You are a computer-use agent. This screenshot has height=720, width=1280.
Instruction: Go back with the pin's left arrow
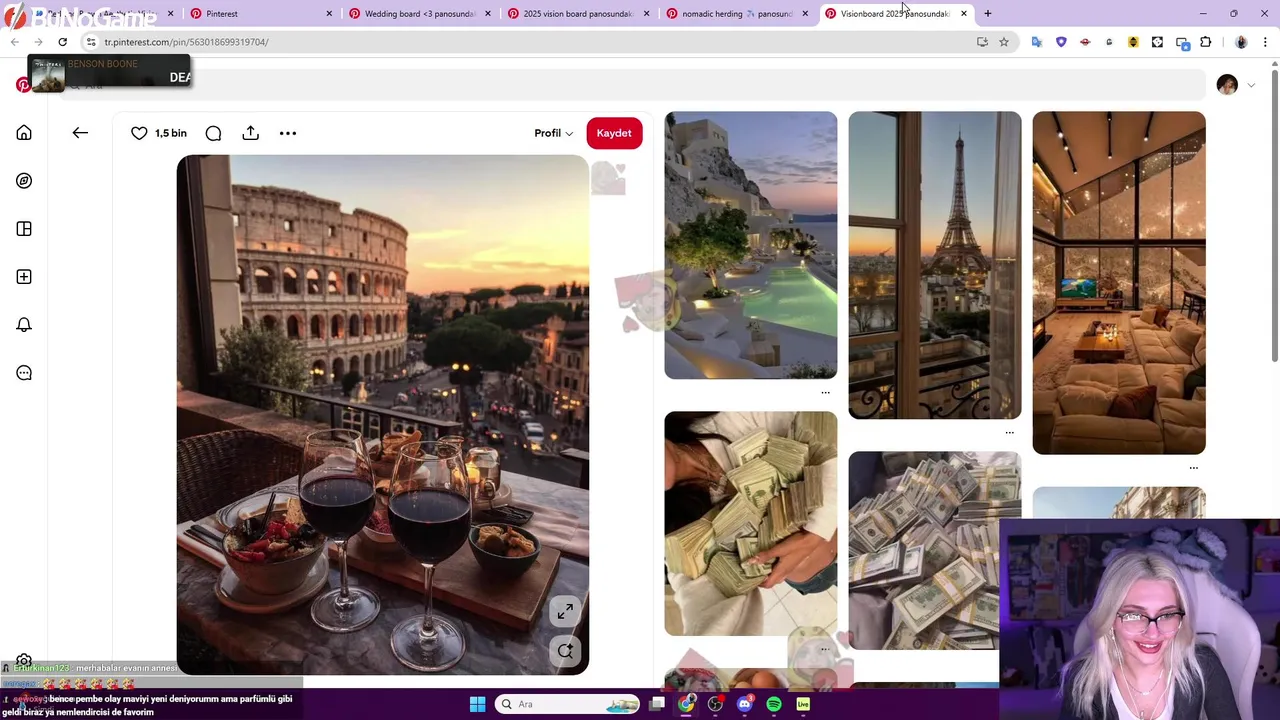80,133
